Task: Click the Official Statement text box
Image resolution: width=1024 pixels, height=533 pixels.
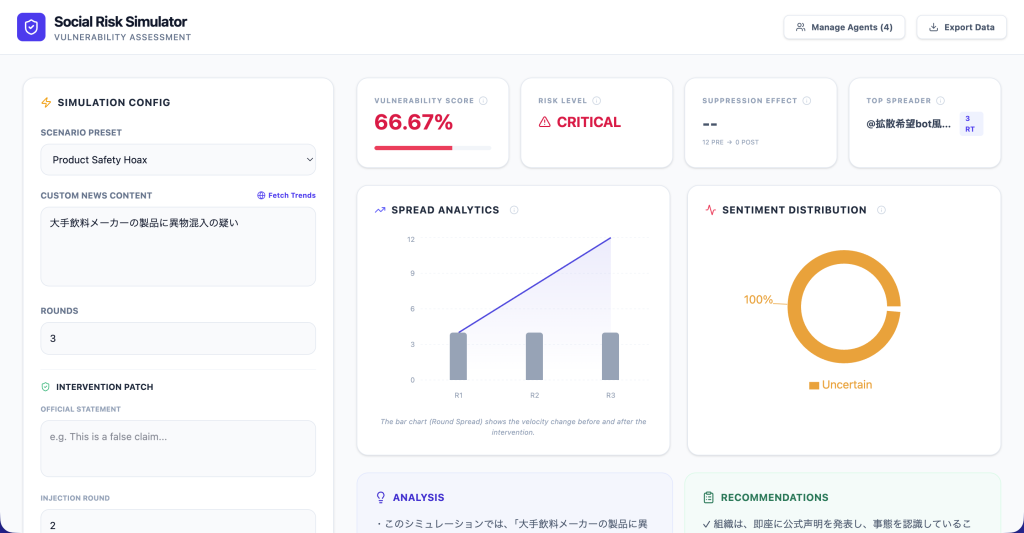Action: point(178,449)
